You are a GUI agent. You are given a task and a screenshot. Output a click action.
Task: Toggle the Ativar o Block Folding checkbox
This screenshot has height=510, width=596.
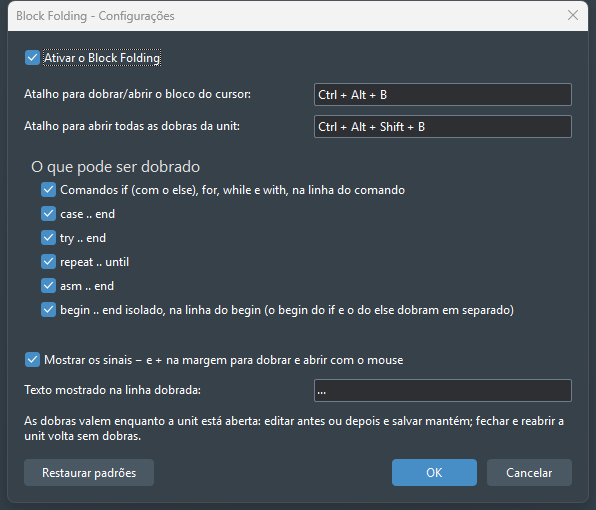coord(32,58)
